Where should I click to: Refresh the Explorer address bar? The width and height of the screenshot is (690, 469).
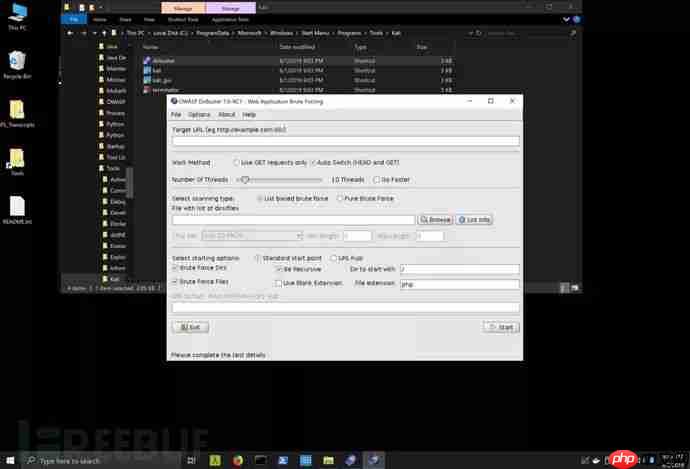(x=479, y=33)
